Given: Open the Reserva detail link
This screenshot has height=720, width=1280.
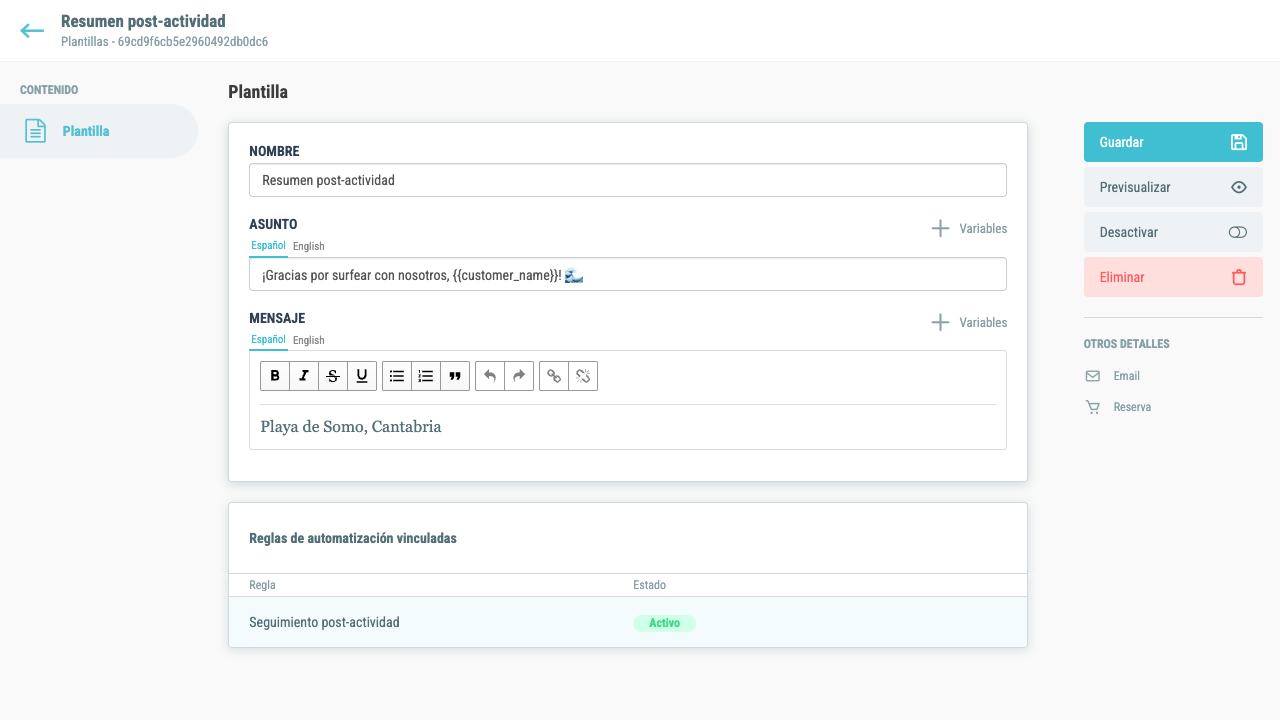Looking at the screenshot, I should point(1132,407).
